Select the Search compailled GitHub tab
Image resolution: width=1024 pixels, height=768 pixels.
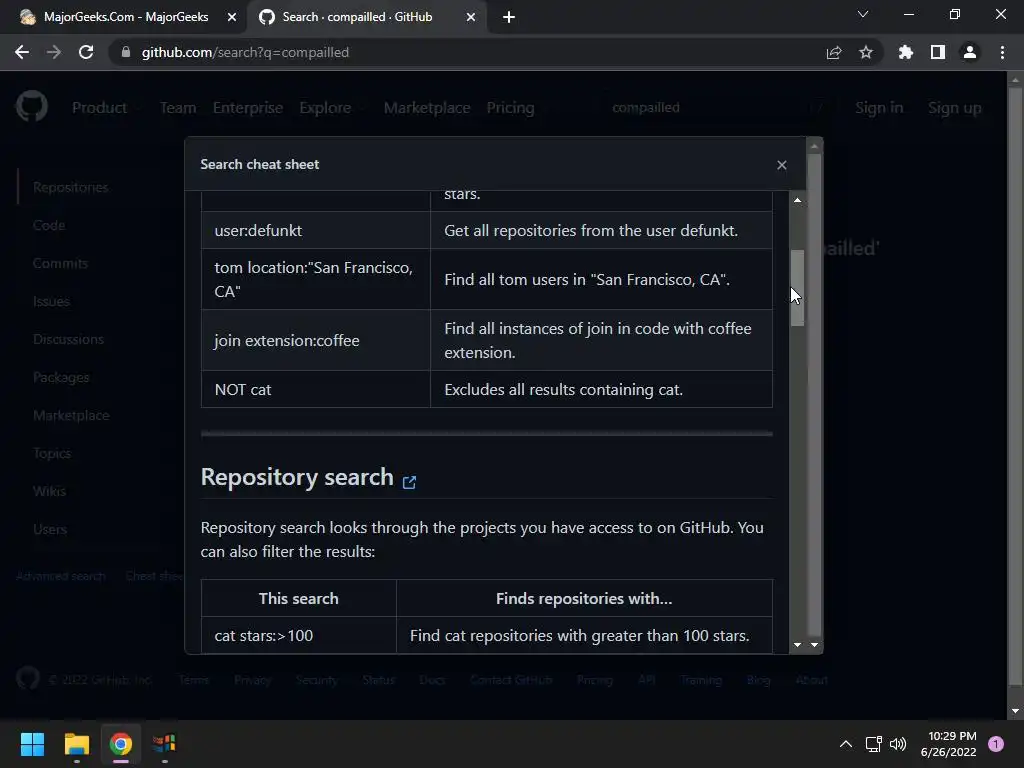(x=366, y=17)
